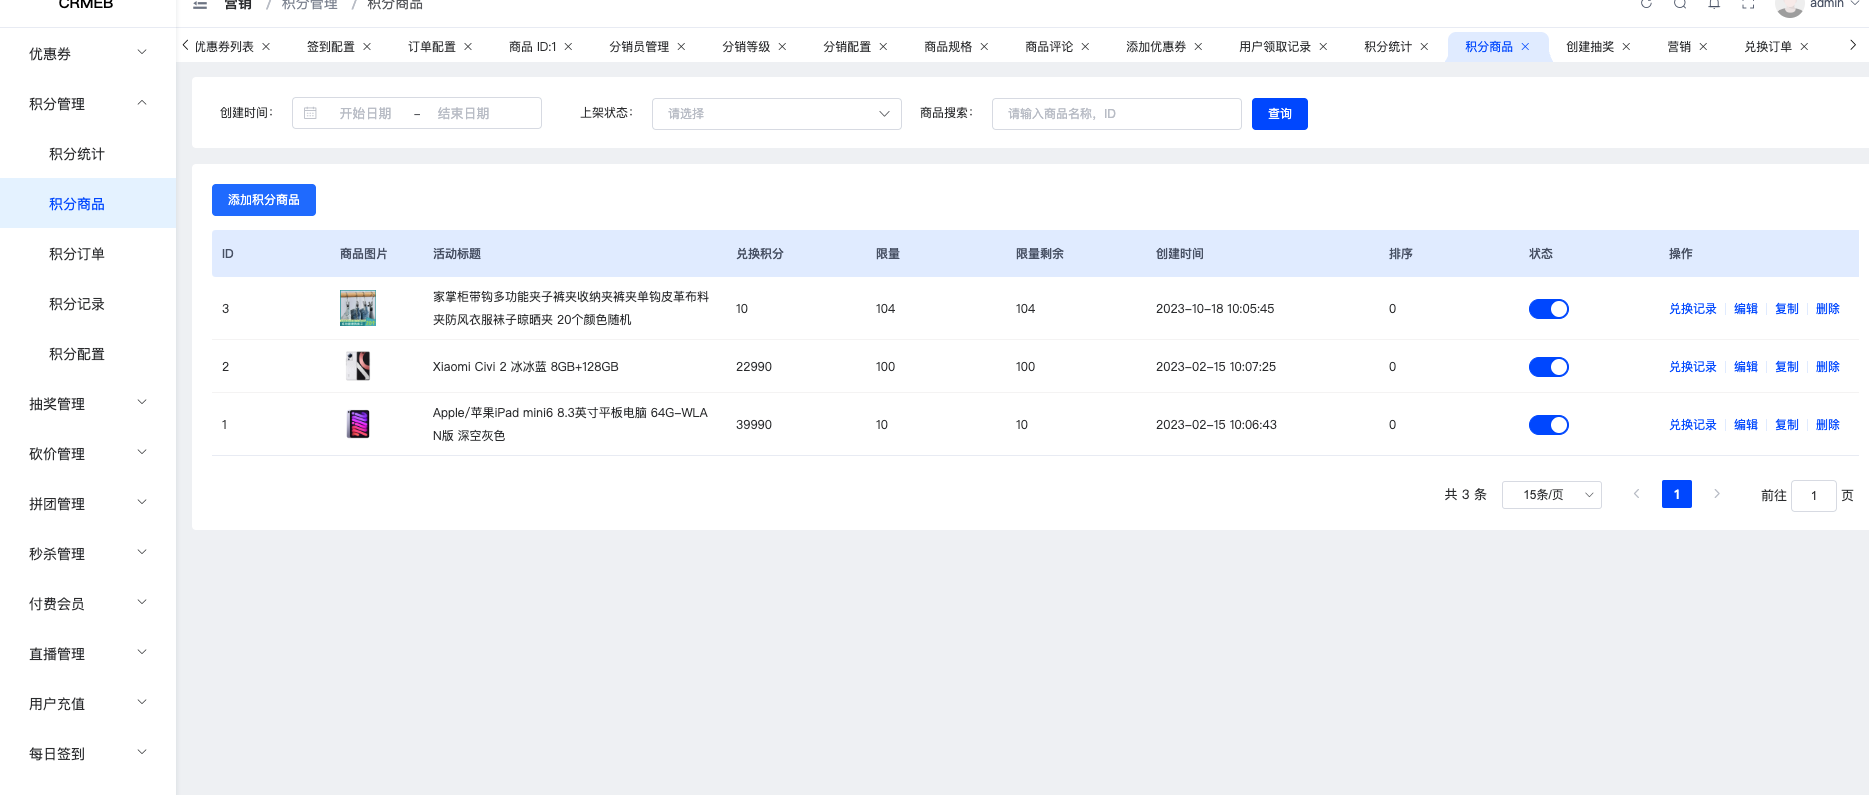1869x795 pixels.
Task: Open the search icon in top header
Action: pyautogui.click(x=1680, y=4)
